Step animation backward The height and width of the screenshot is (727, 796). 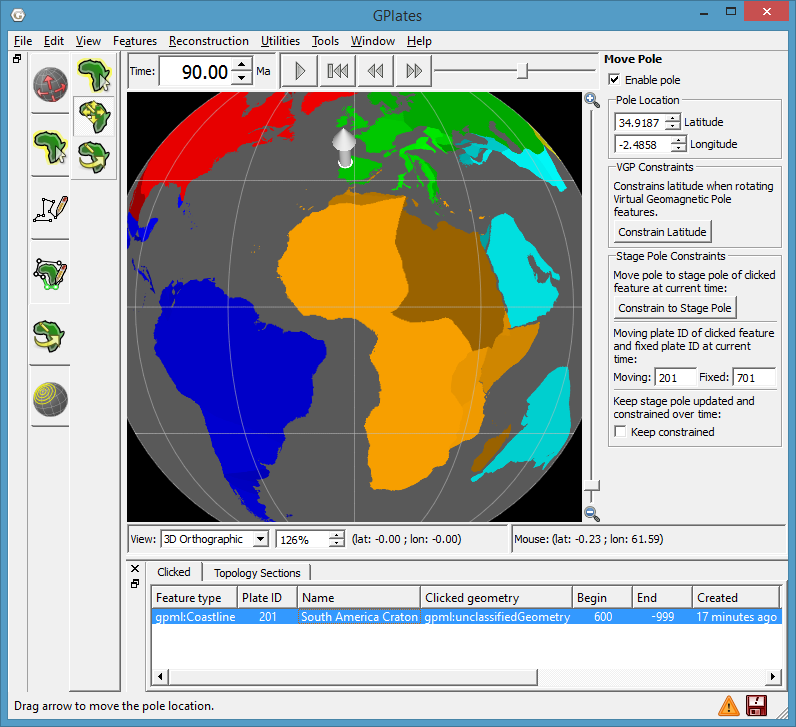coord(375,71)
